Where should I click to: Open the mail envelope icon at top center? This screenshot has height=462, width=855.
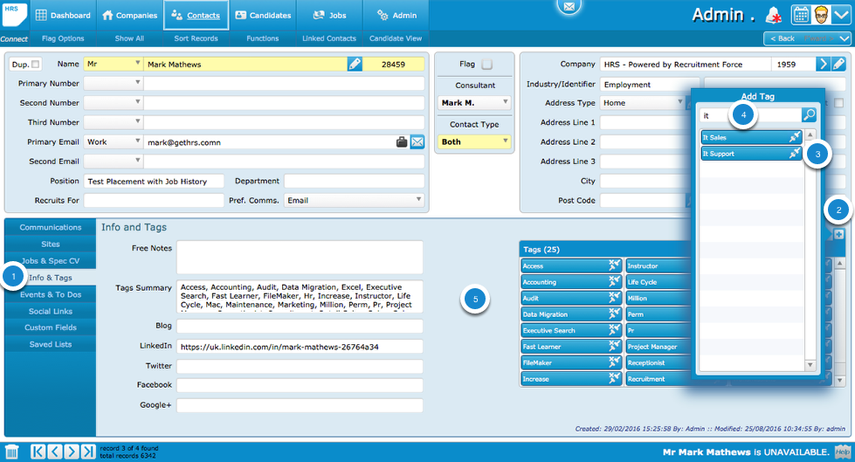[569, 7]
